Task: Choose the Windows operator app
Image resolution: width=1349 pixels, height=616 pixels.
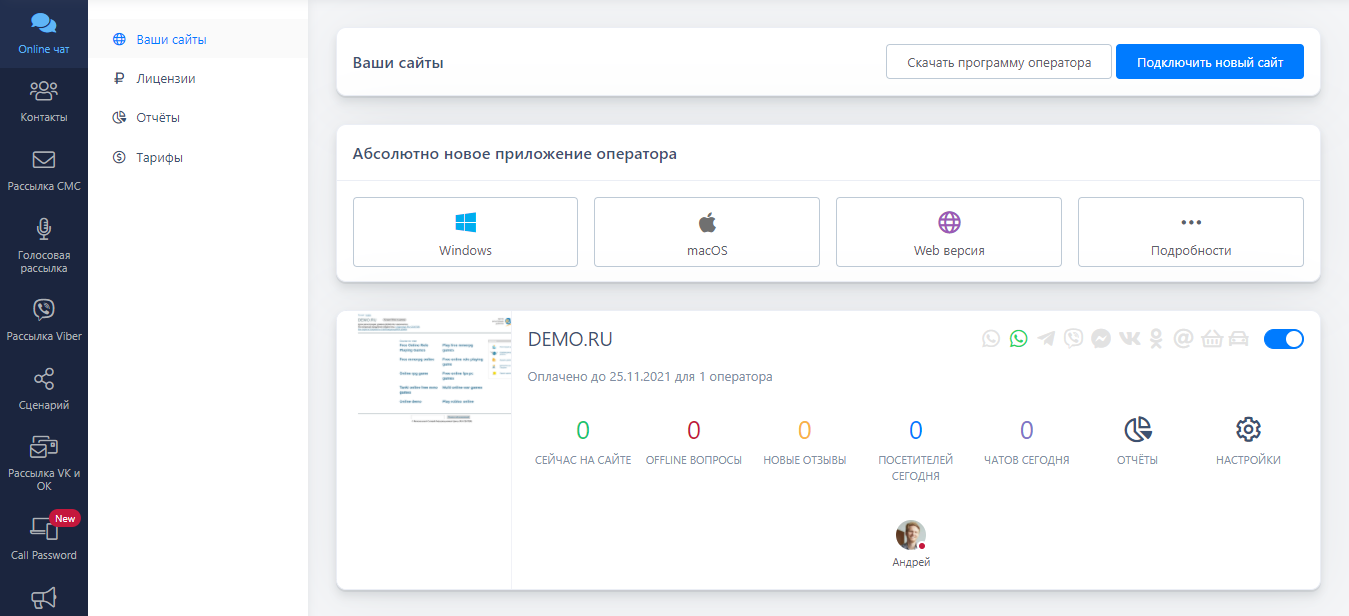Action: point(465,232)
